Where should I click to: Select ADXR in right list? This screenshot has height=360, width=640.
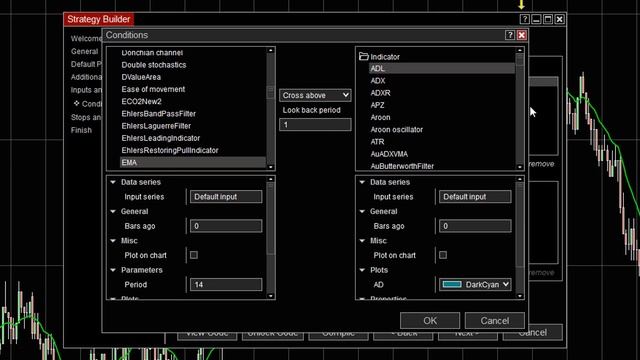pyautogui.click(x=380, y=93)
